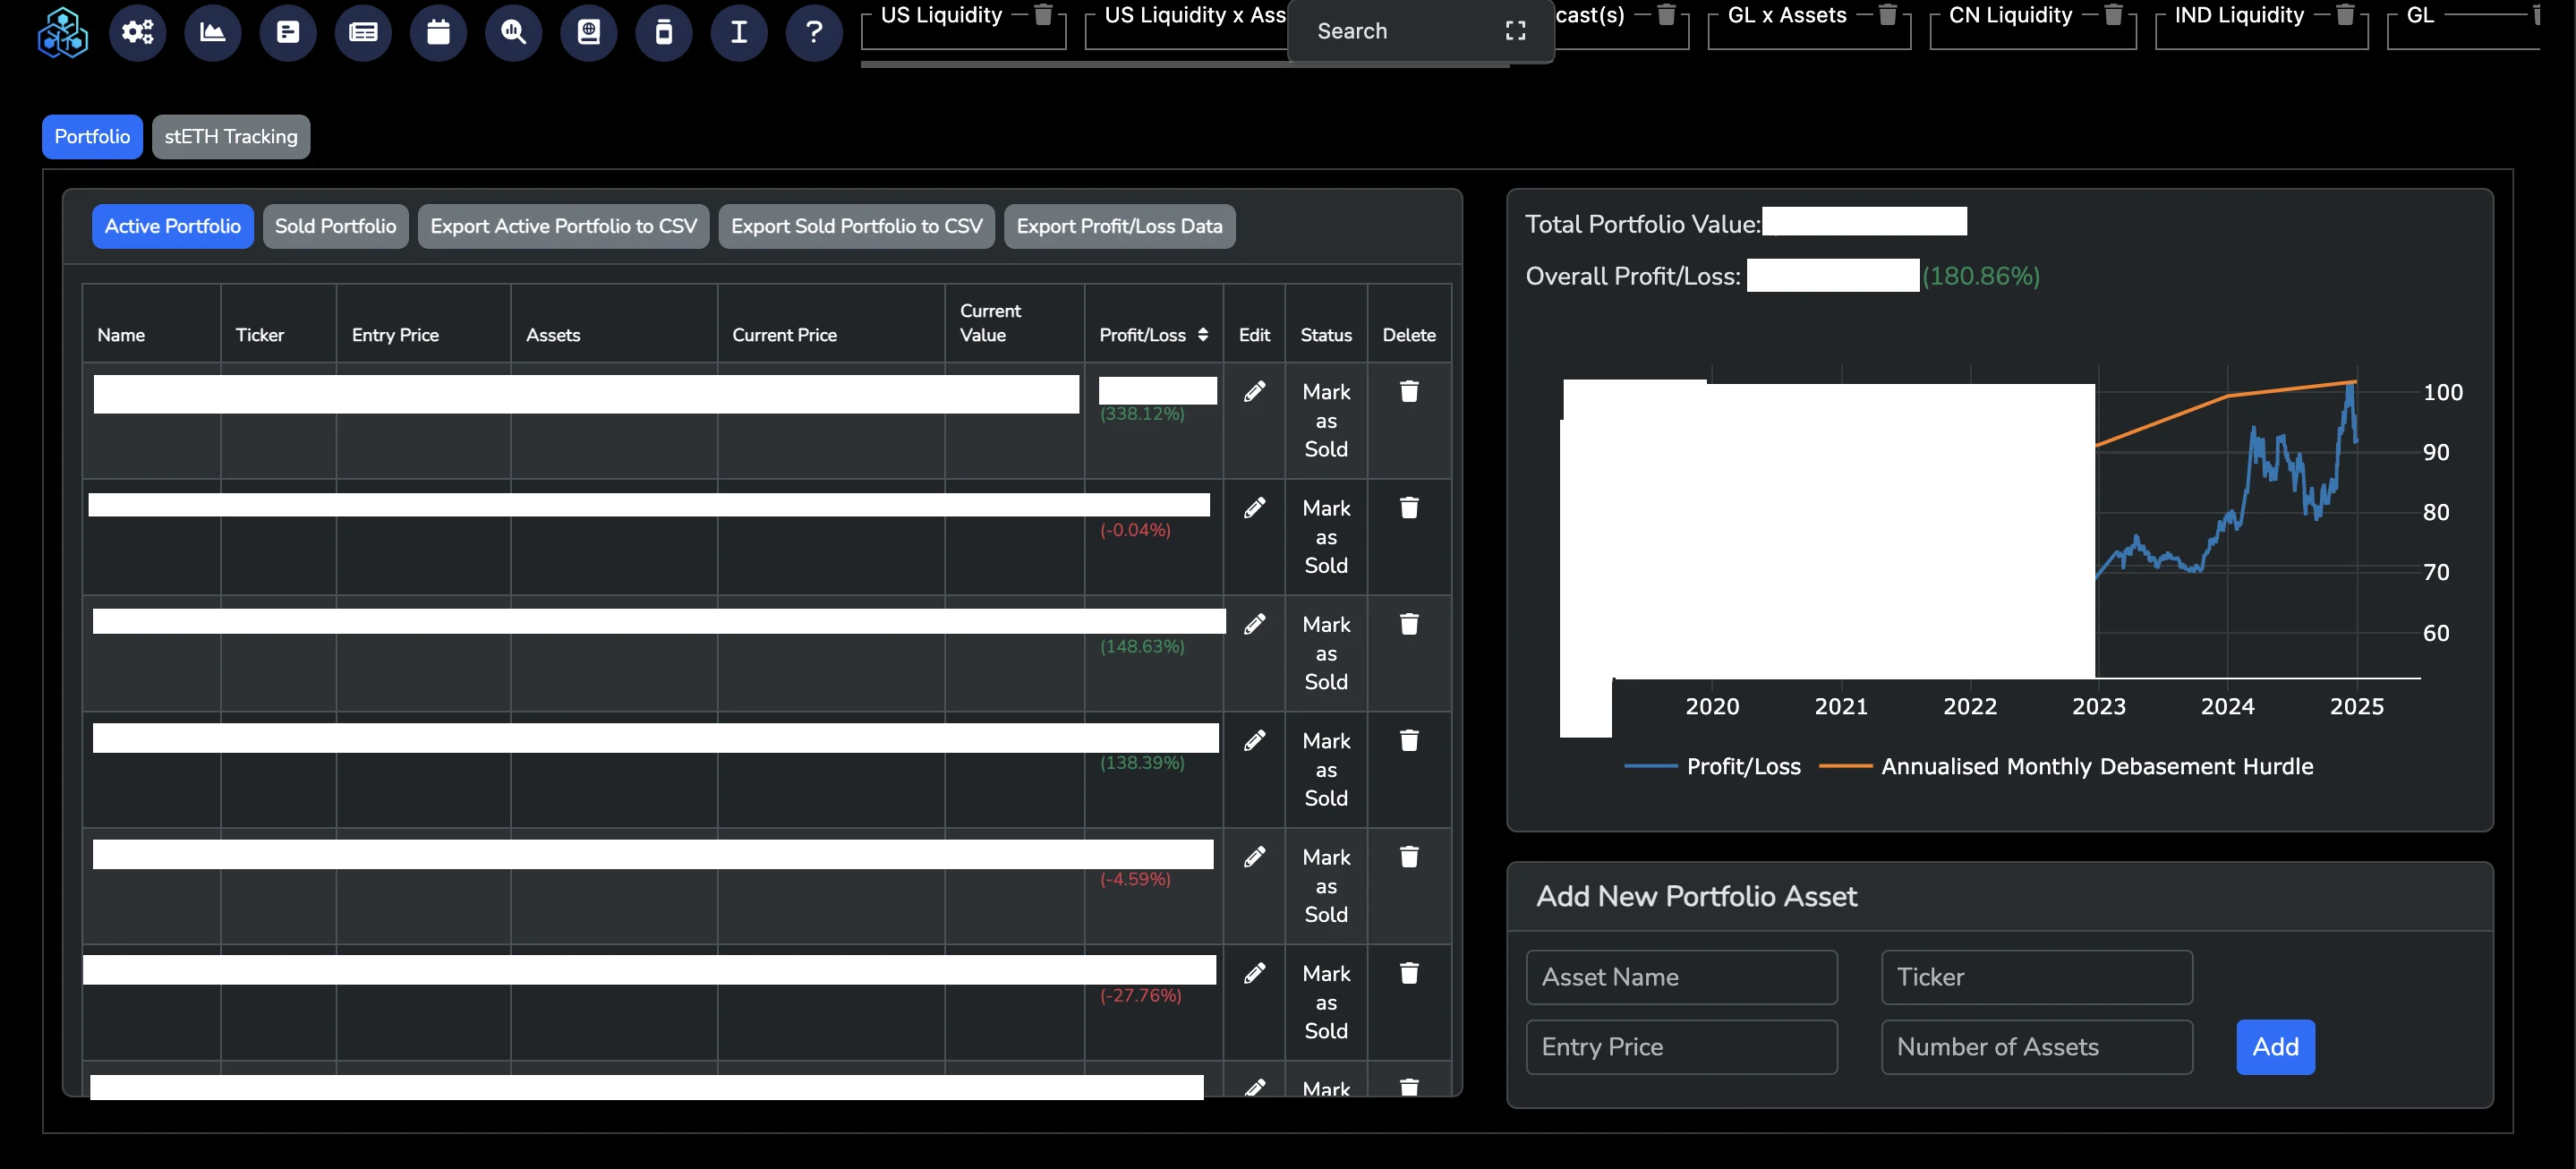Image resolution: width=2576 pixels, height=1169 pixels.
Task: Mark the 148.63% row as sold
Action: pos(1326,653)
